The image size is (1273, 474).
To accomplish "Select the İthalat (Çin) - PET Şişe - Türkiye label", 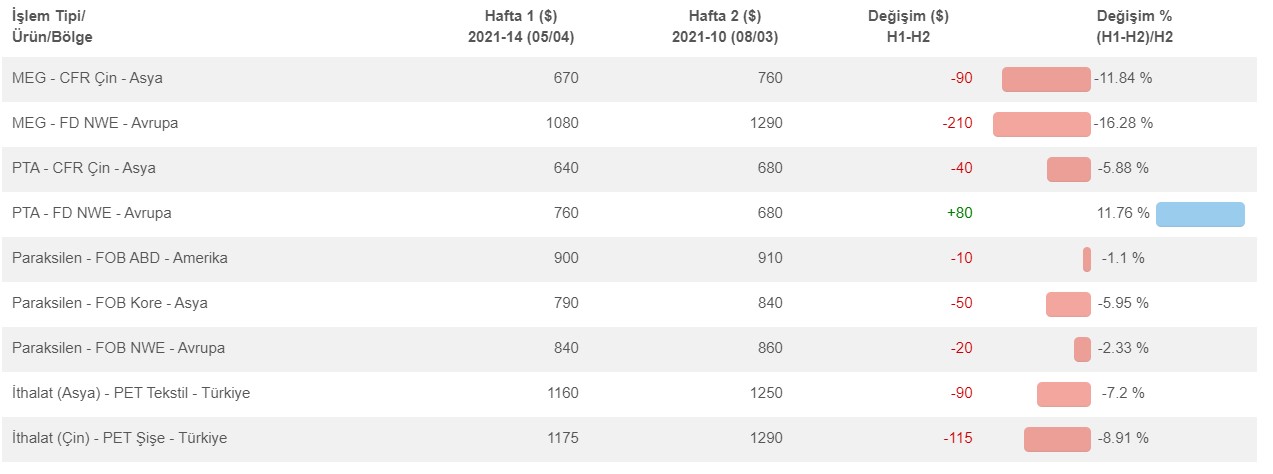I will [120, 438].
